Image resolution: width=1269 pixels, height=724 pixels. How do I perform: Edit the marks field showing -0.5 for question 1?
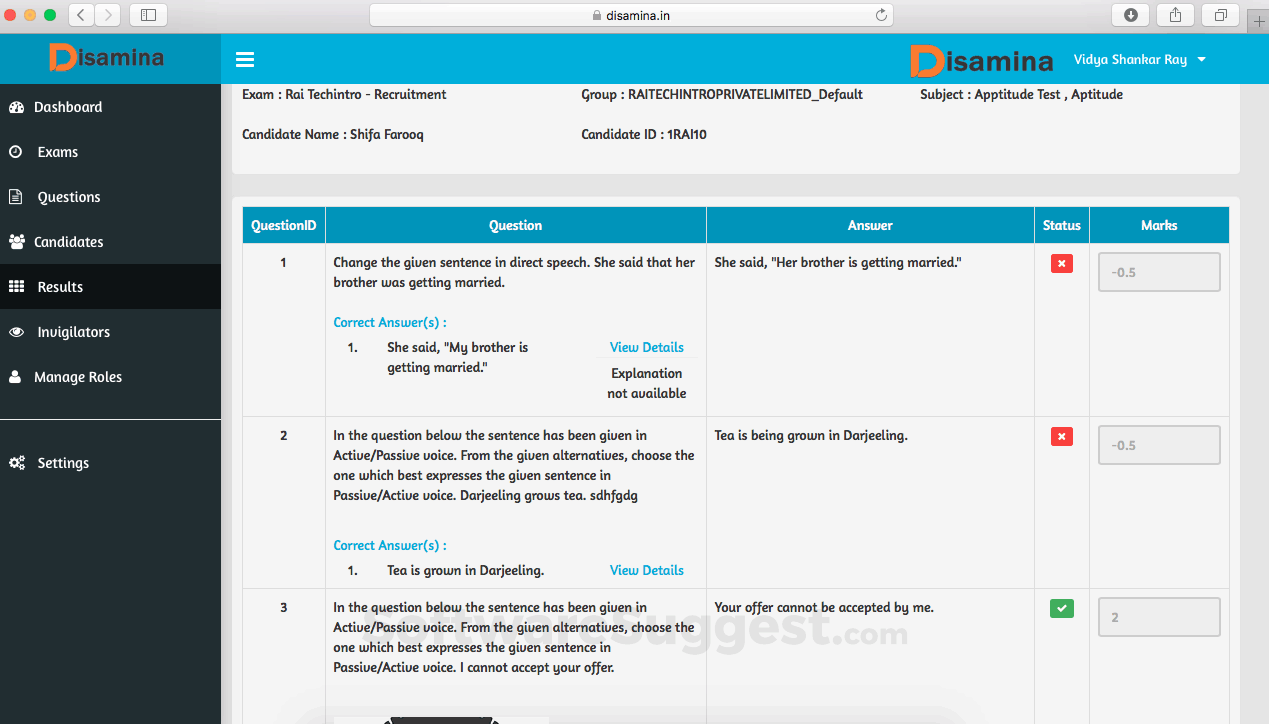pyautogui.click(x=1159, y=271)
